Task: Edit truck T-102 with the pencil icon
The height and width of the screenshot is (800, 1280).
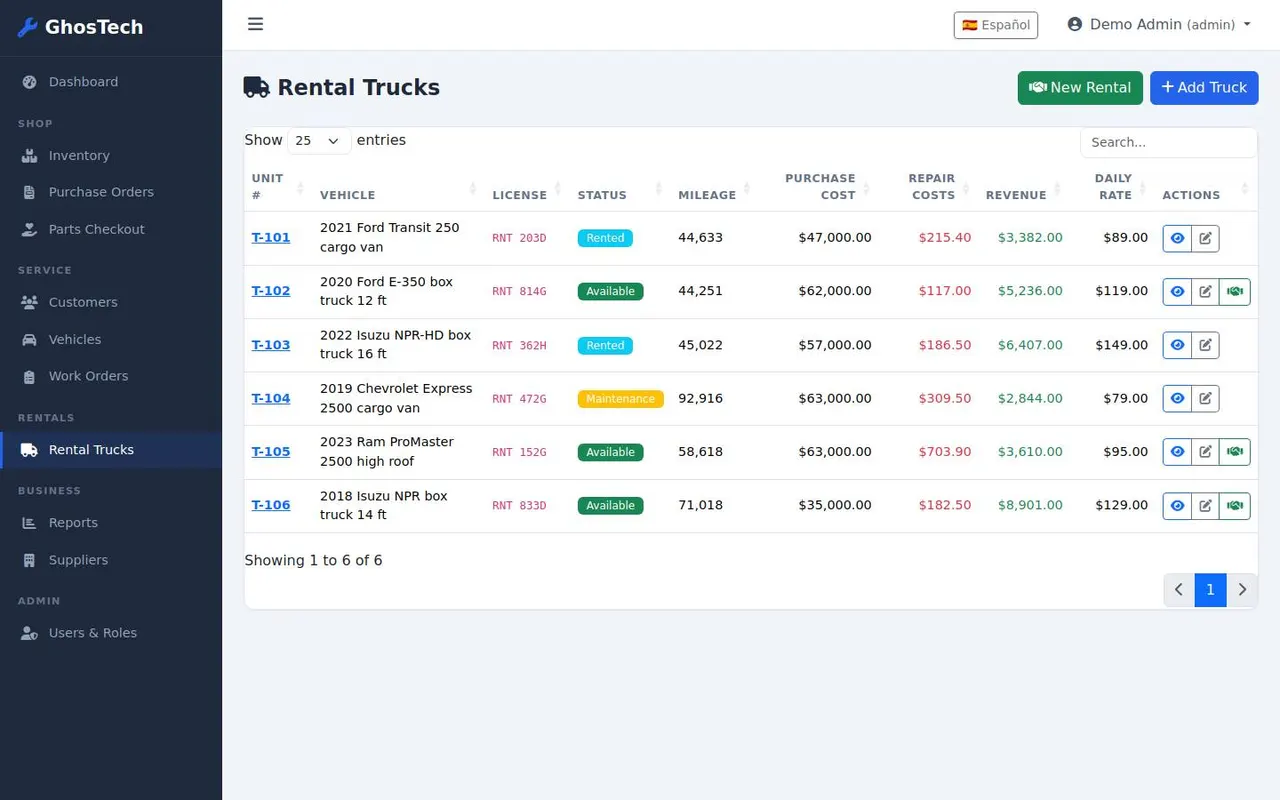Action: pyautogui.click(x=1205, y=291)
